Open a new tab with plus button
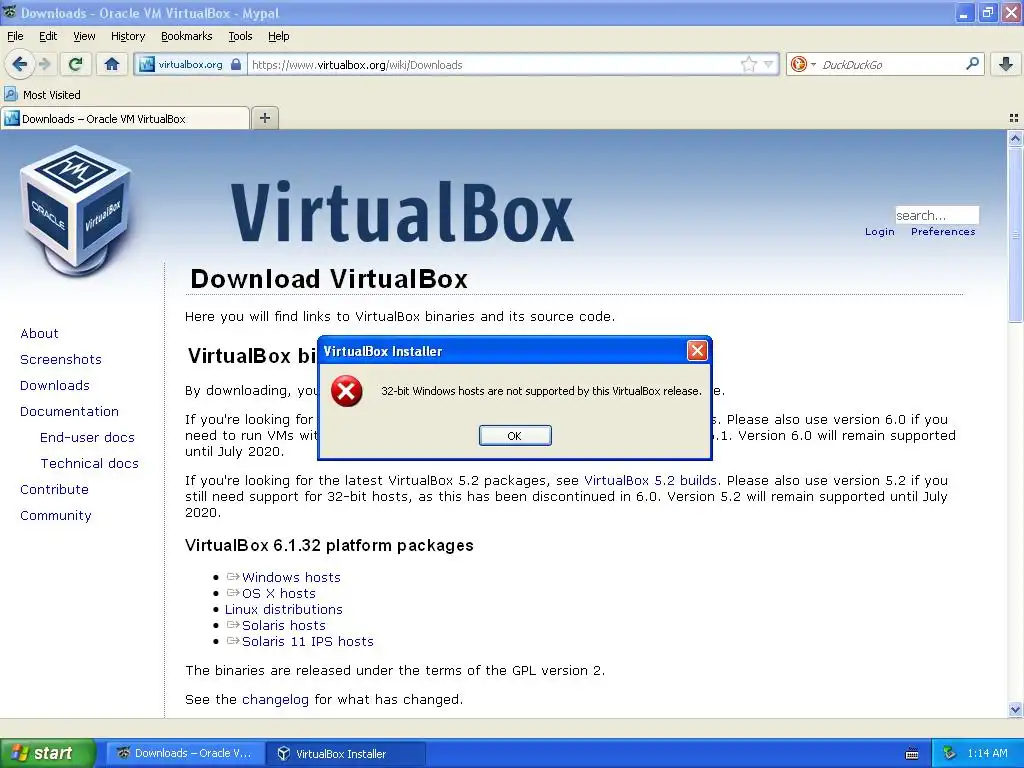The height and width of the screenshot is (768, 1024). [x=264, y=118]
